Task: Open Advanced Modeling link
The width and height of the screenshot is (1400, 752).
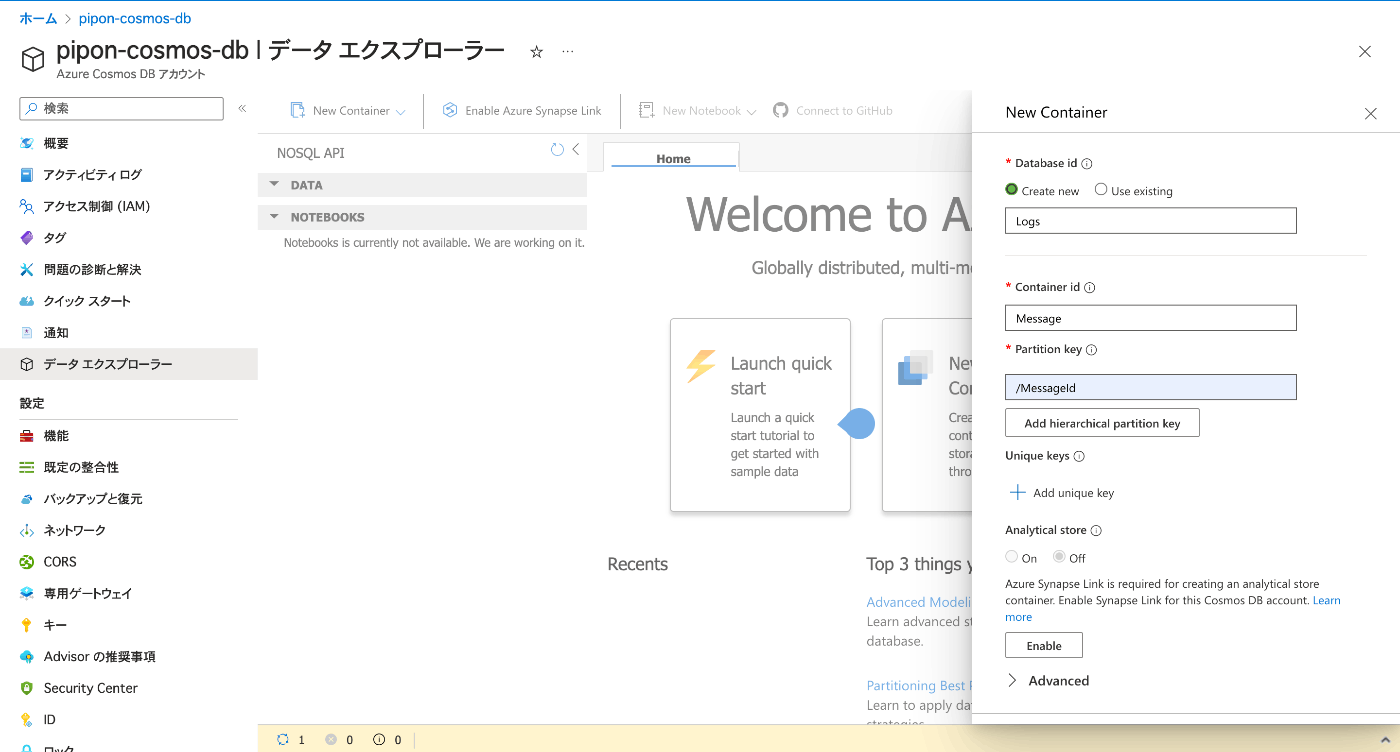Action: point(919,602)
